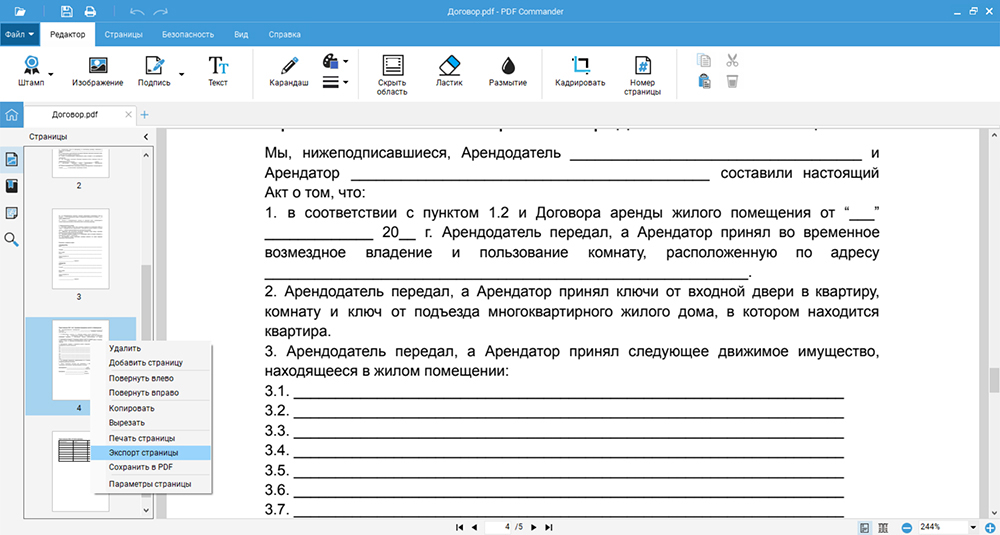Insert picture with Изображение tool
The width and height of the screenshot is (1000, 535).
[98, 71]
